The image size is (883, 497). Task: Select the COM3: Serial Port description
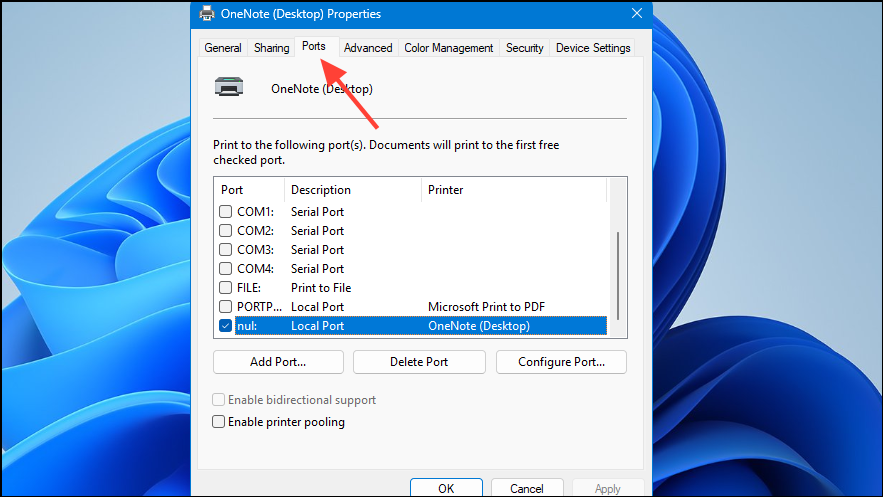(x=317, y=249)
